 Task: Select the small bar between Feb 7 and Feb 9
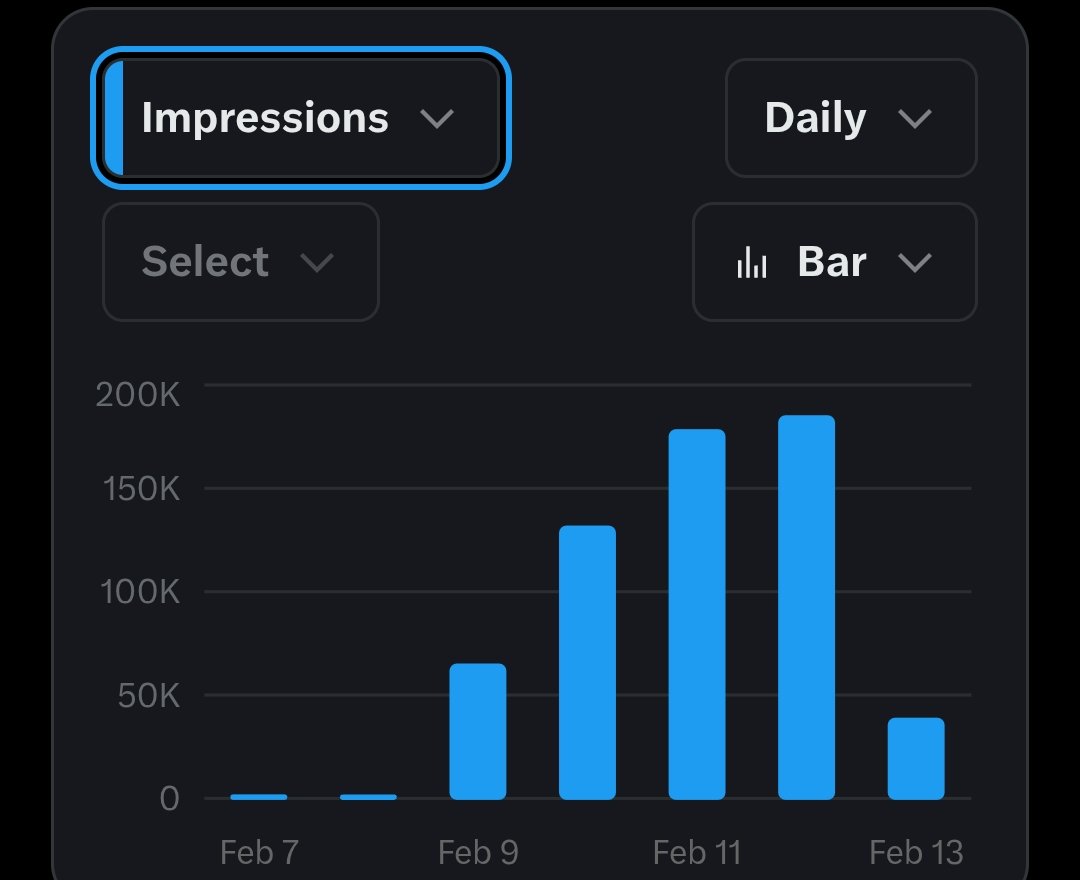[x=368, y=797]
